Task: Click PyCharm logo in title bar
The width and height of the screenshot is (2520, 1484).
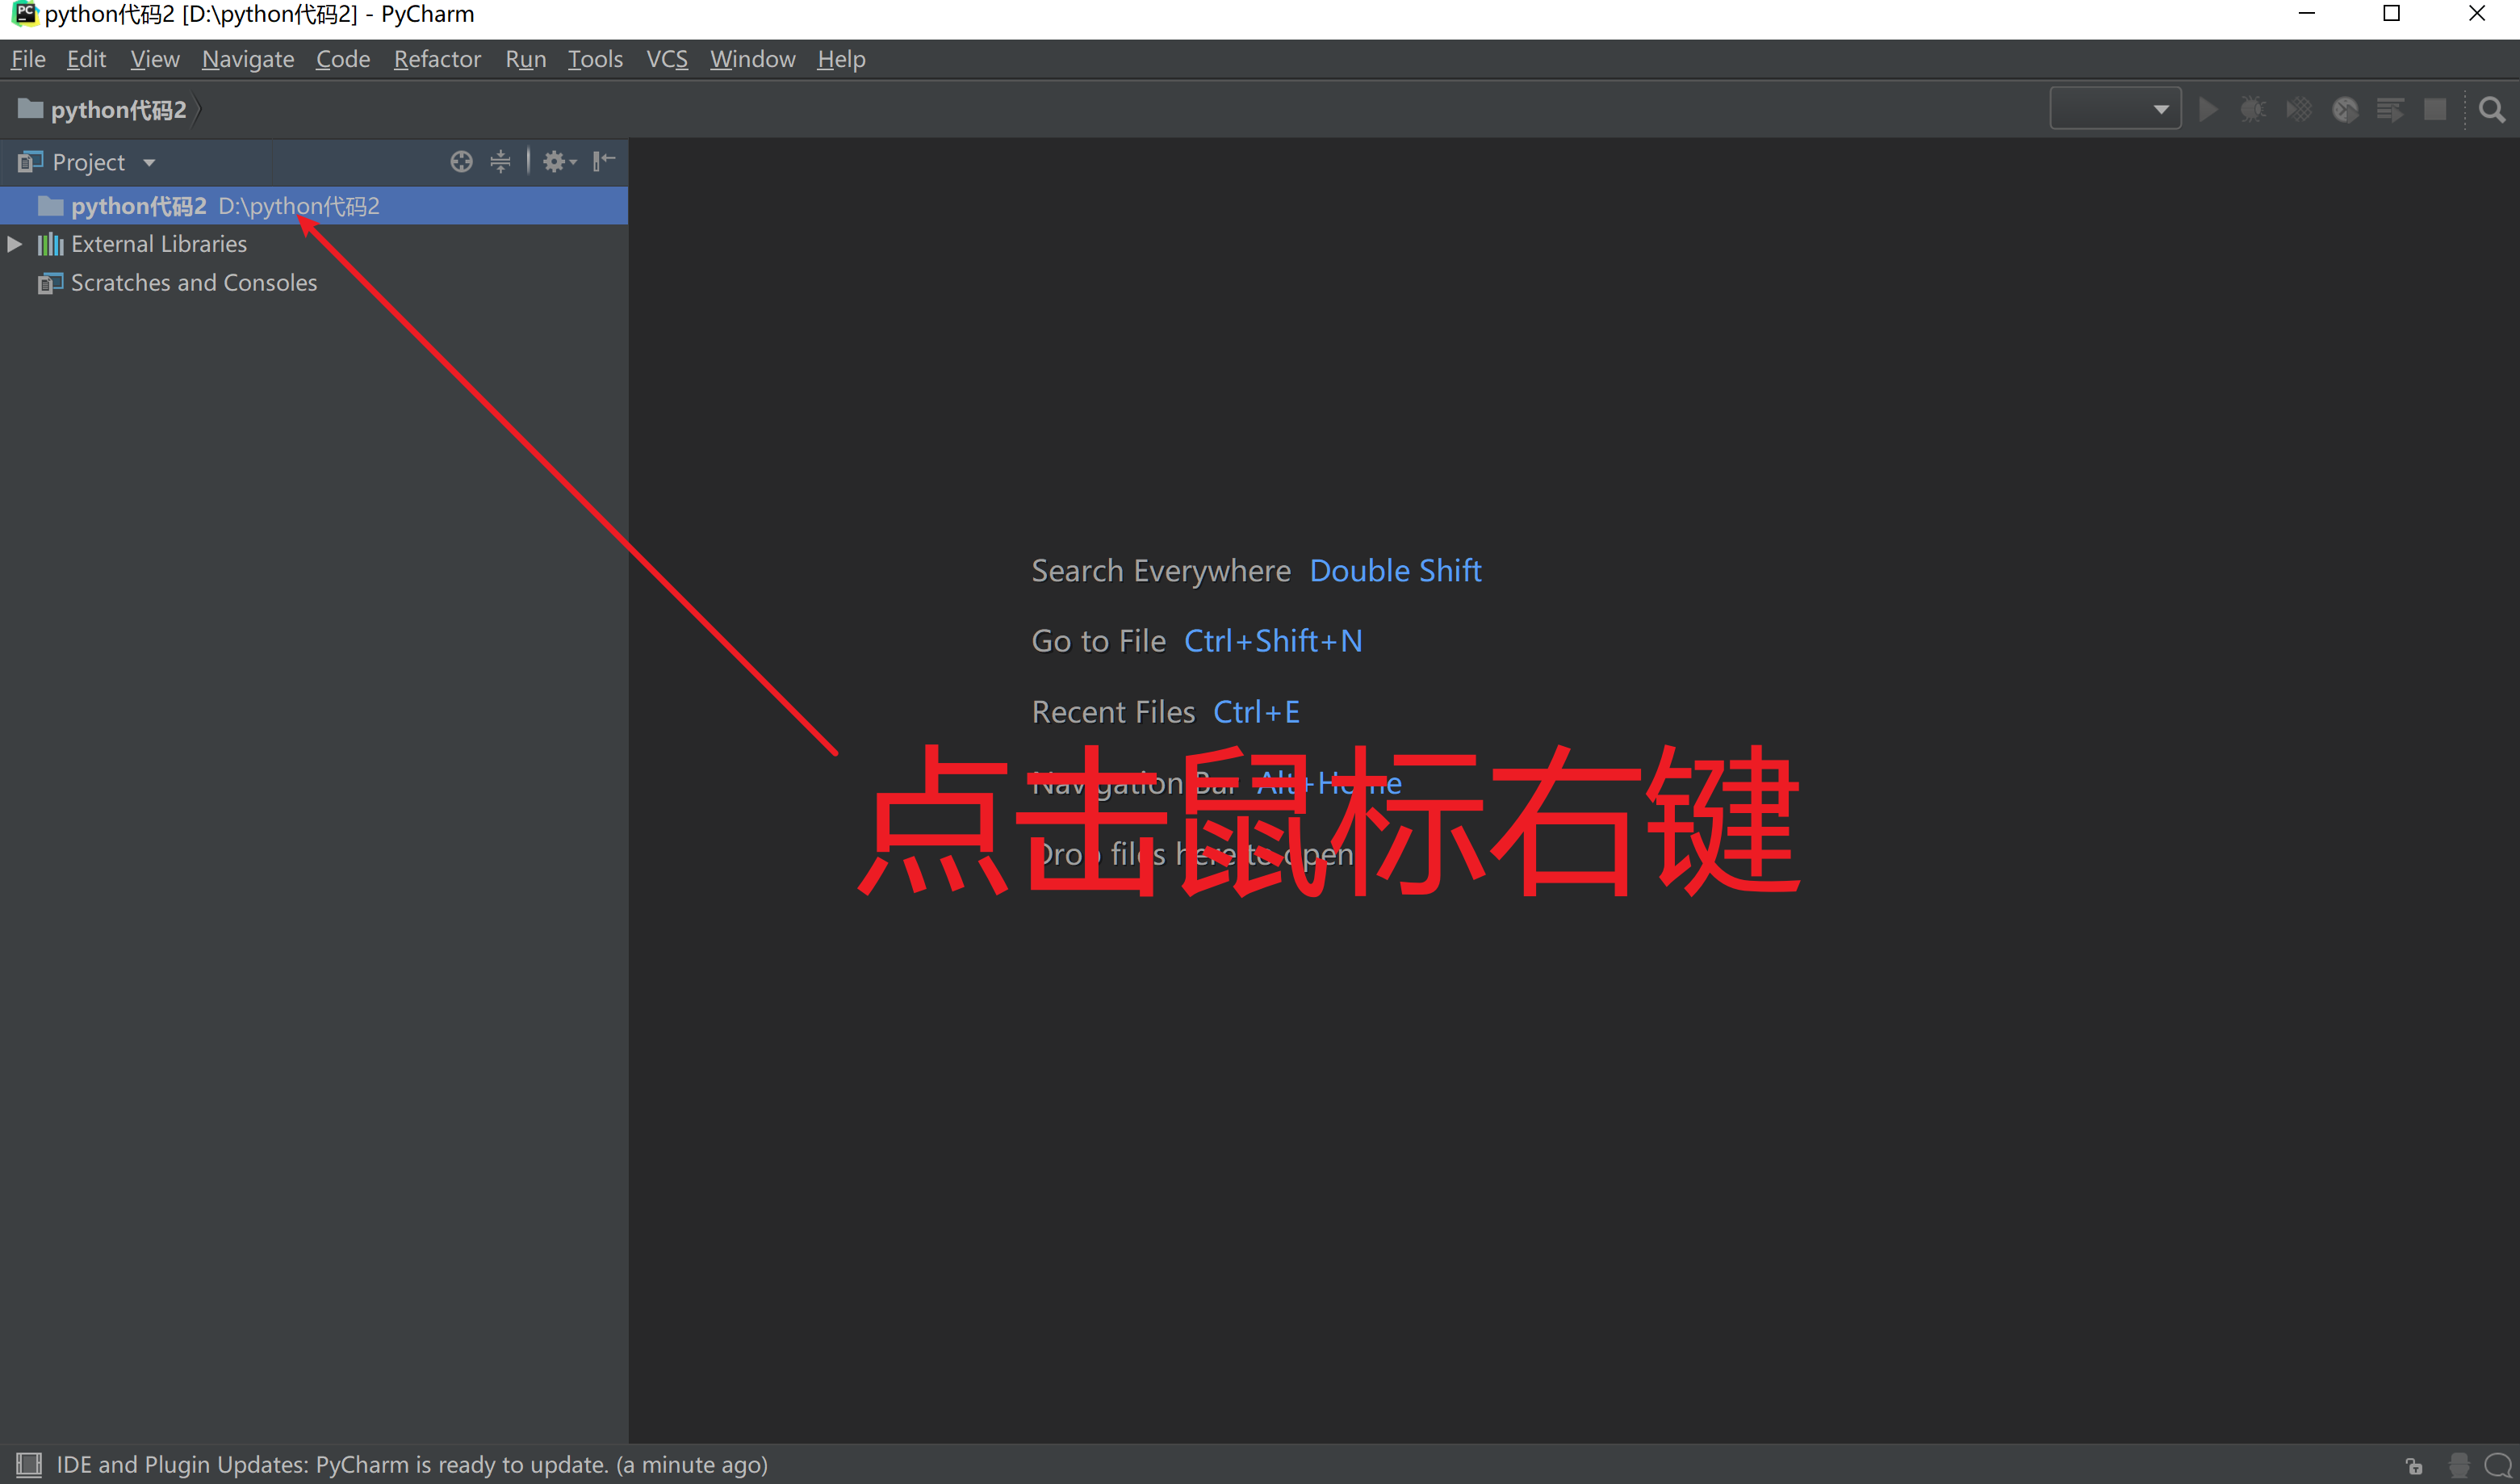Action: coord(24,14)
